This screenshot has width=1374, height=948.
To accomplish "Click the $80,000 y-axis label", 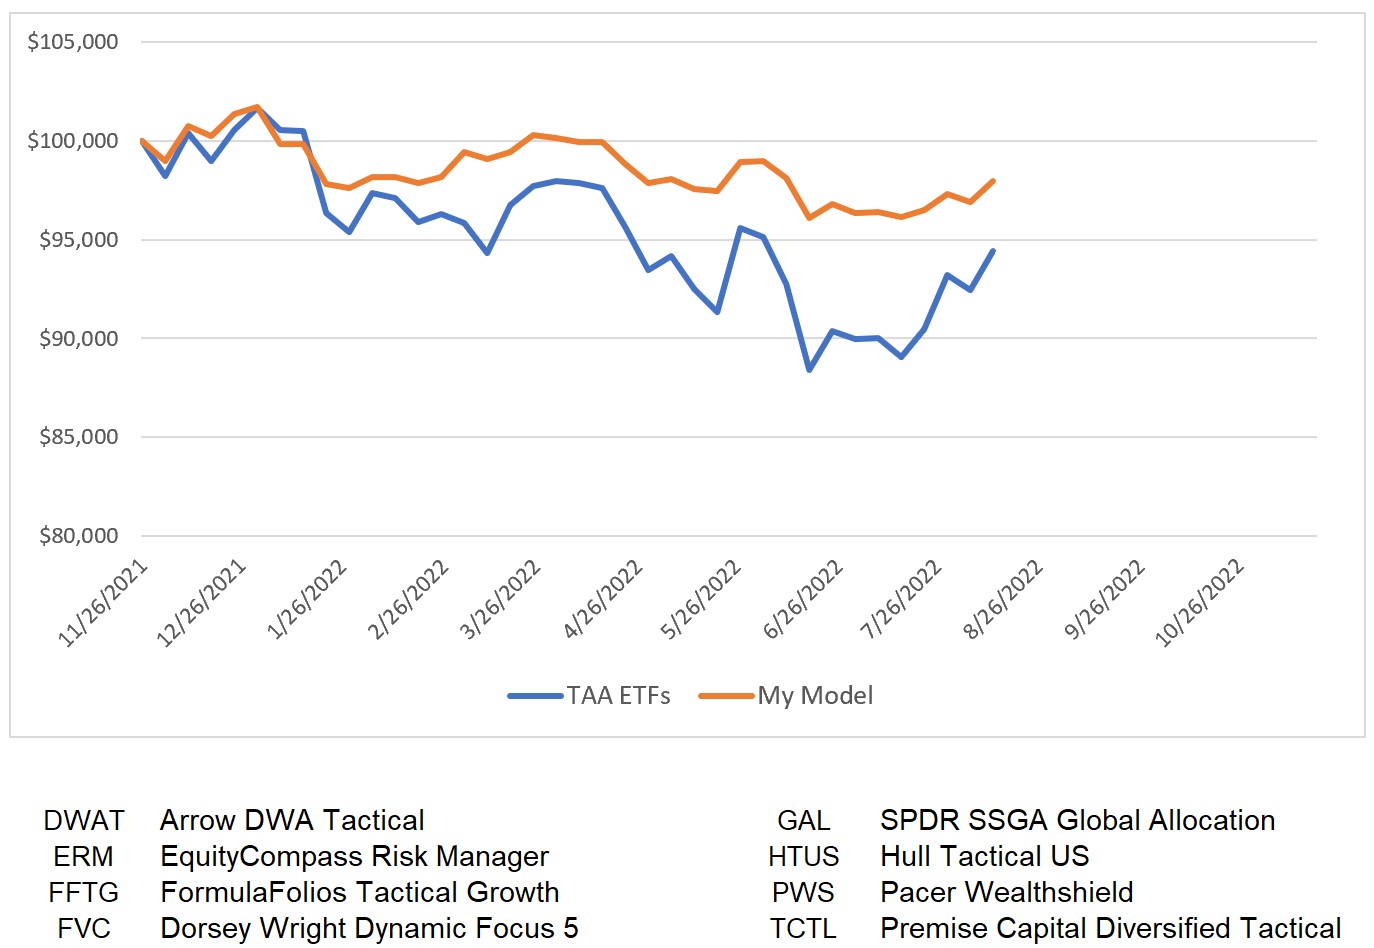I will point(78,536).
